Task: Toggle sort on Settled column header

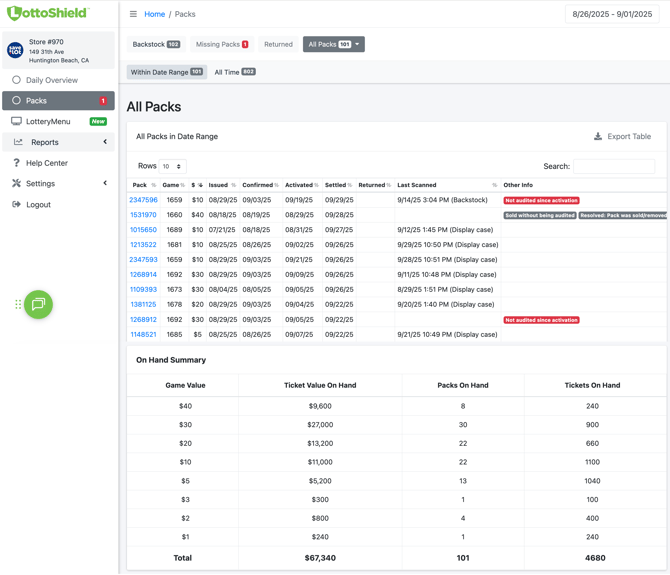Action: coord(338,185)
